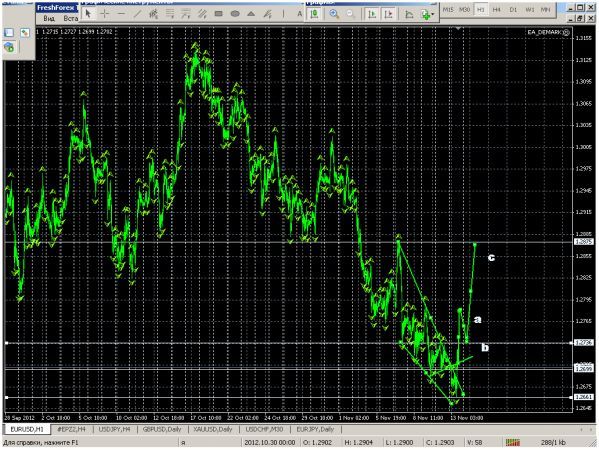The height and width of the screenshot is (450, 599).
Task: Open the XAUUSD,Daily chart tab
Action: click(x=213, y=429)
